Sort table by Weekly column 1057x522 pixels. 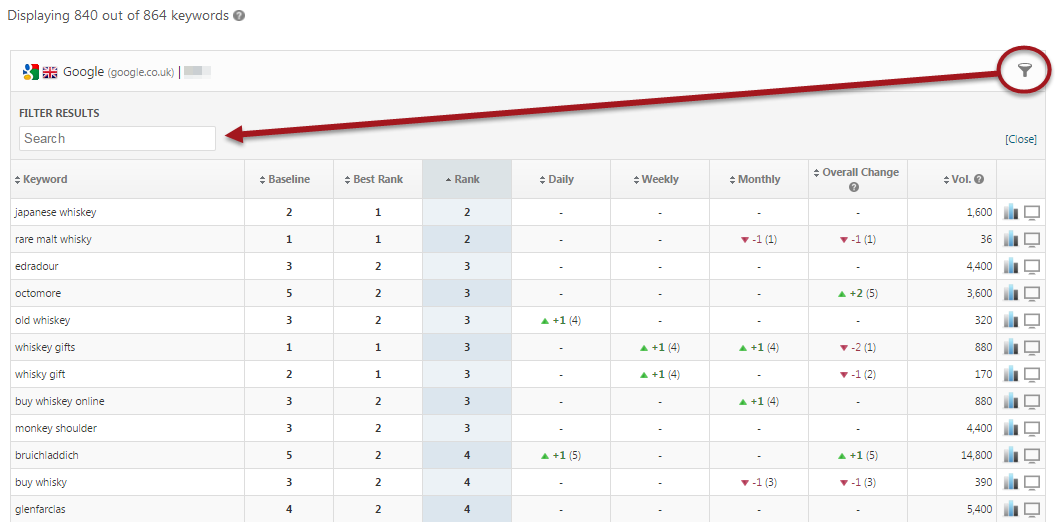click(x=656, y=179)
